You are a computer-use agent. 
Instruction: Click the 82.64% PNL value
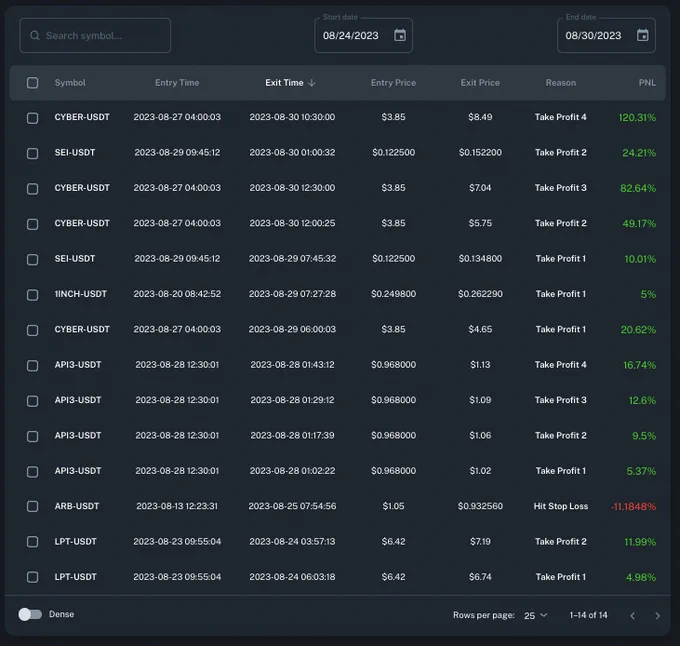(x=638, y=188)
